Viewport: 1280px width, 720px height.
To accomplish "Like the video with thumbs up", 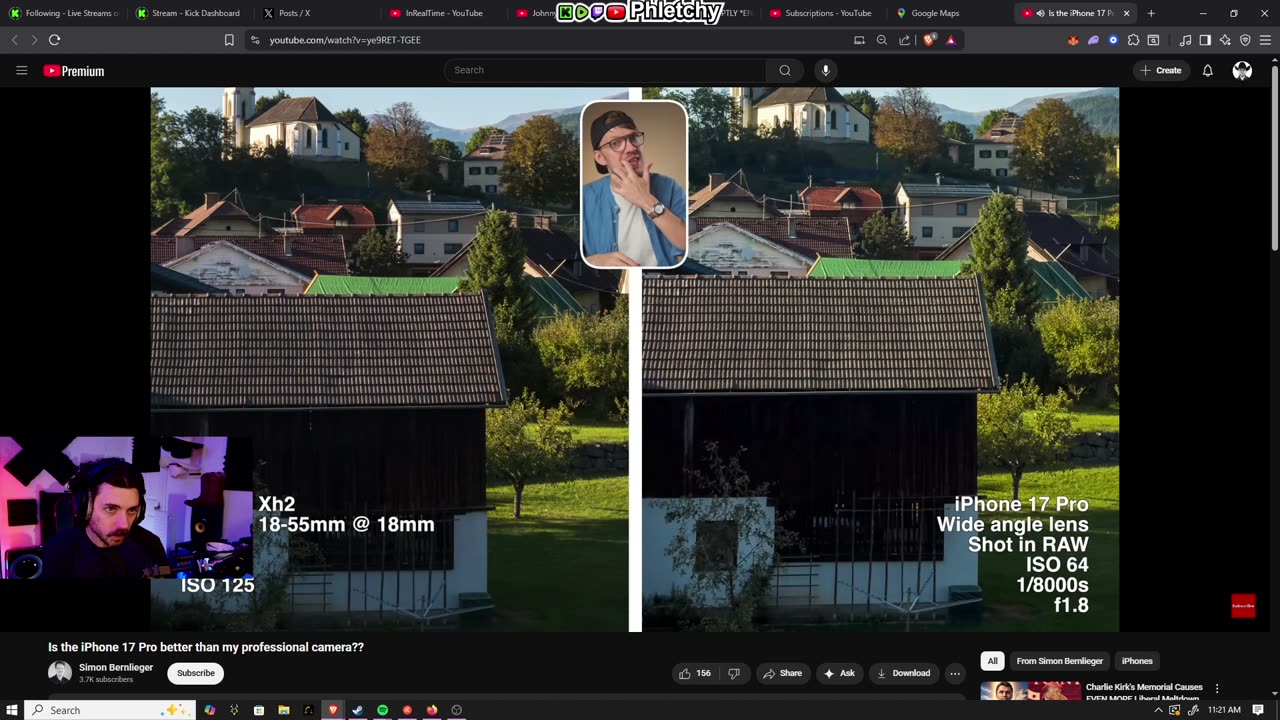I will coord(695,673).
